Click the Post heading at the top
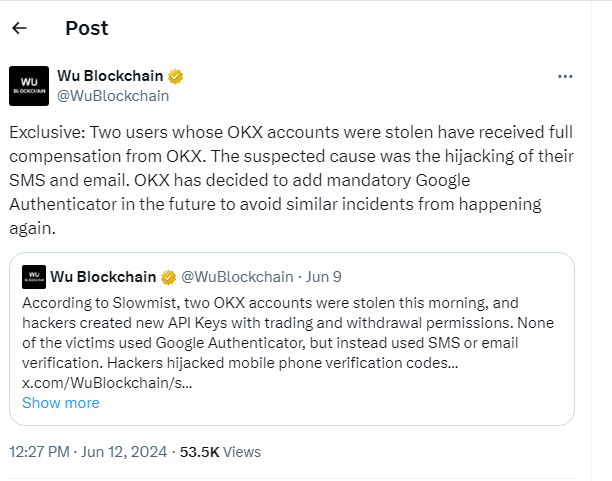The height and width of the screenshot is (481, 612). [86, 28]
